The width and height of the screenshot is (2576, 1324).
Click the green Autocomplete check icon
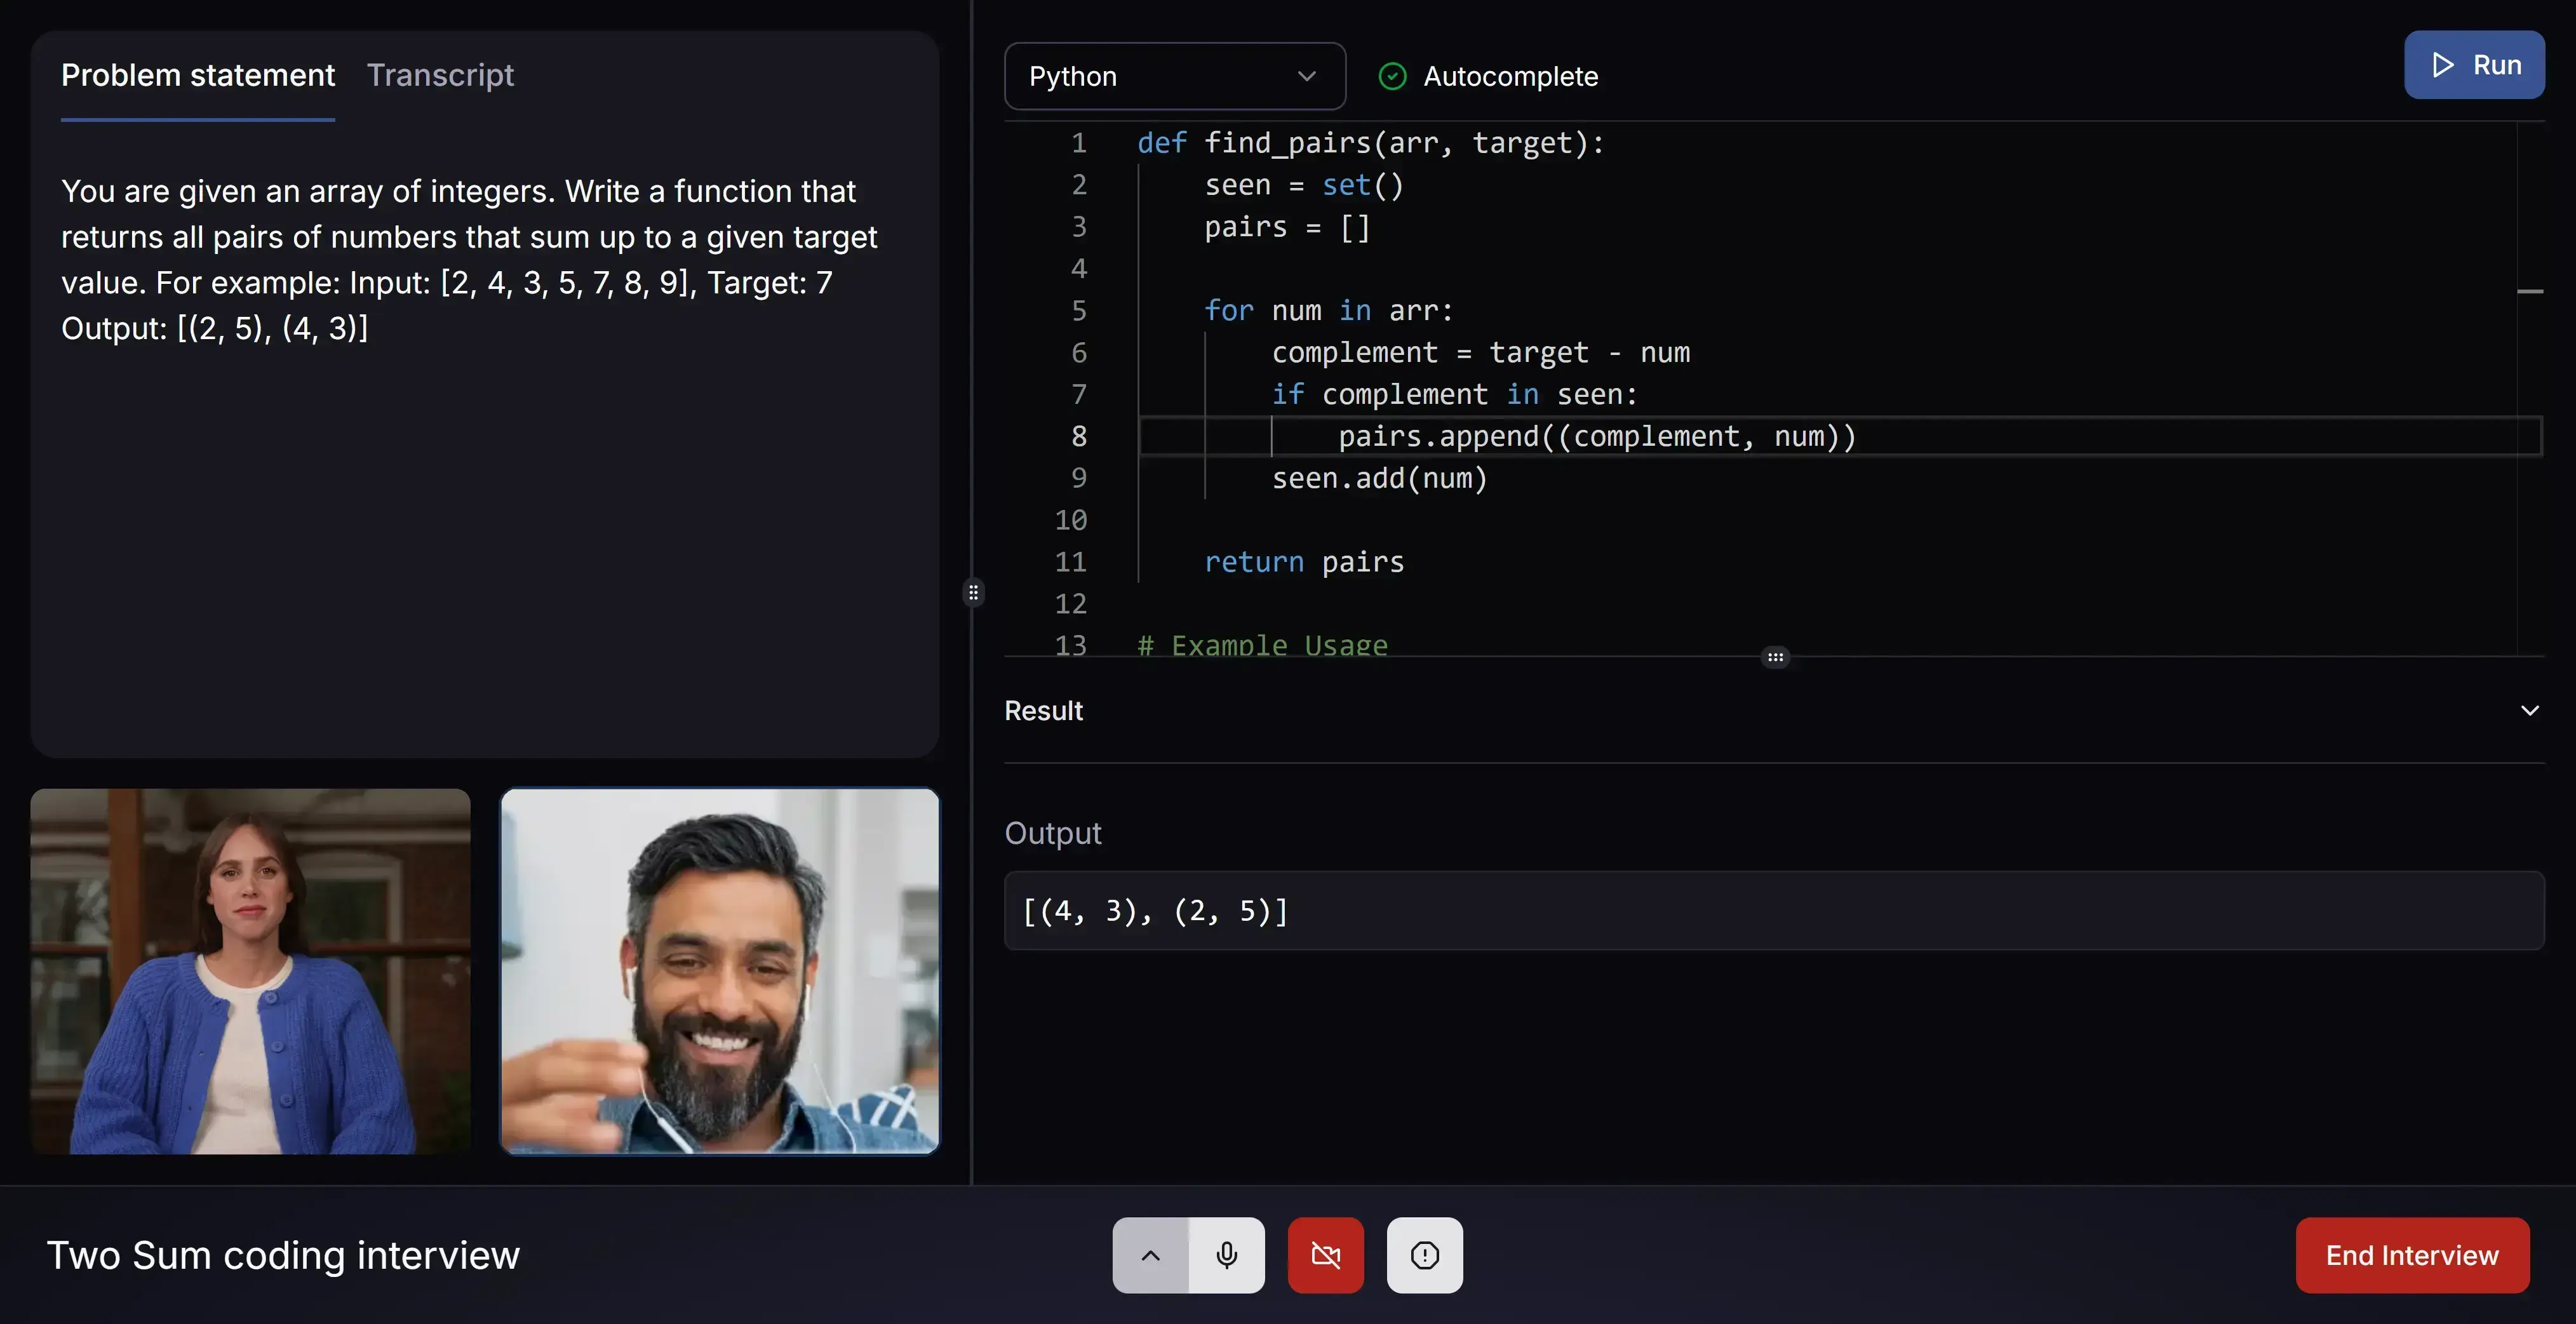pyautogui.click(x=1392, y=76)
